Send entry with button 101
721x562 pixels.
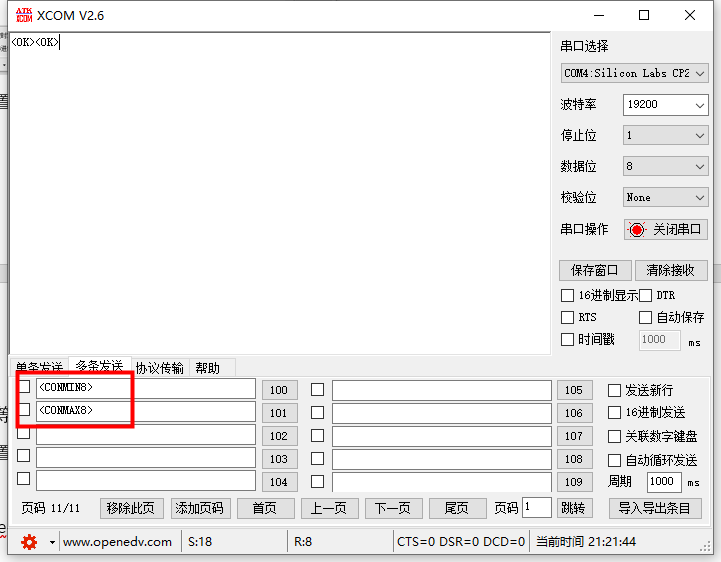point(279,413)
